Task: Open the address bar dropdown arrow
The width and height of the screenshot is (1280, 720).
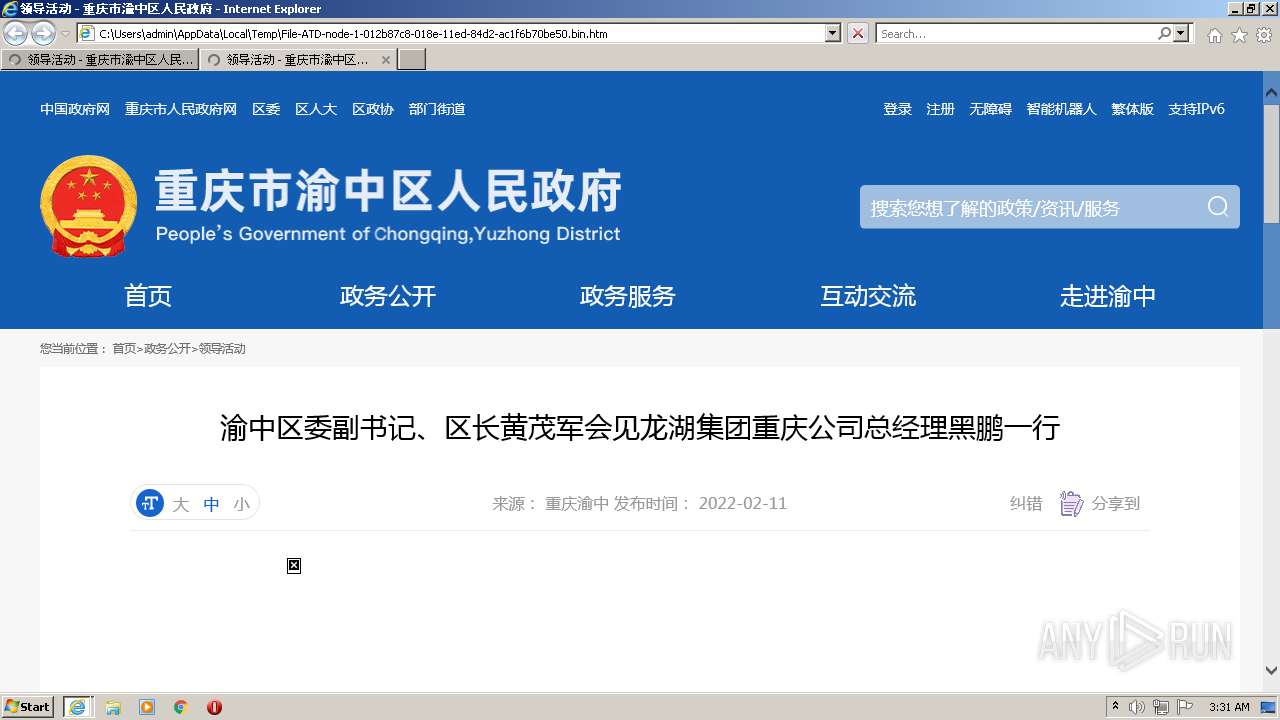Action: [833, 33]
